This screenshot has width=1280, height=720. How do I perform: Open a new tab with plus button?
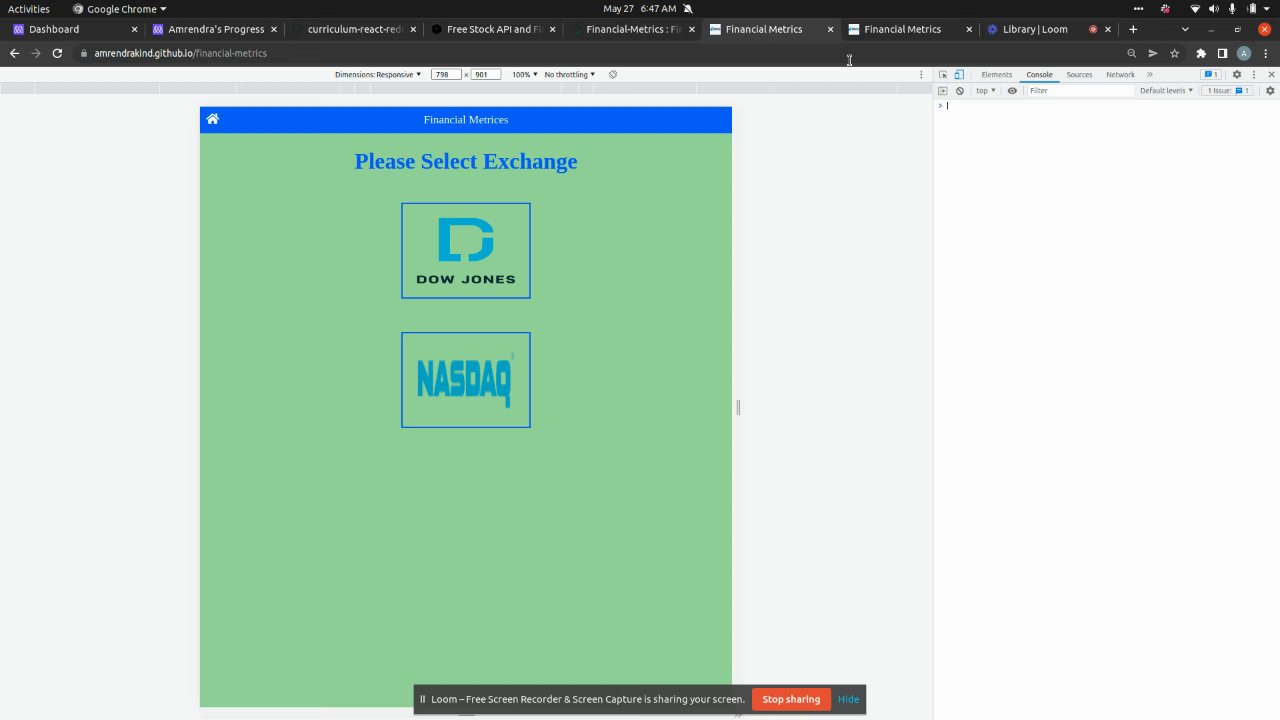pos(1133,29)
